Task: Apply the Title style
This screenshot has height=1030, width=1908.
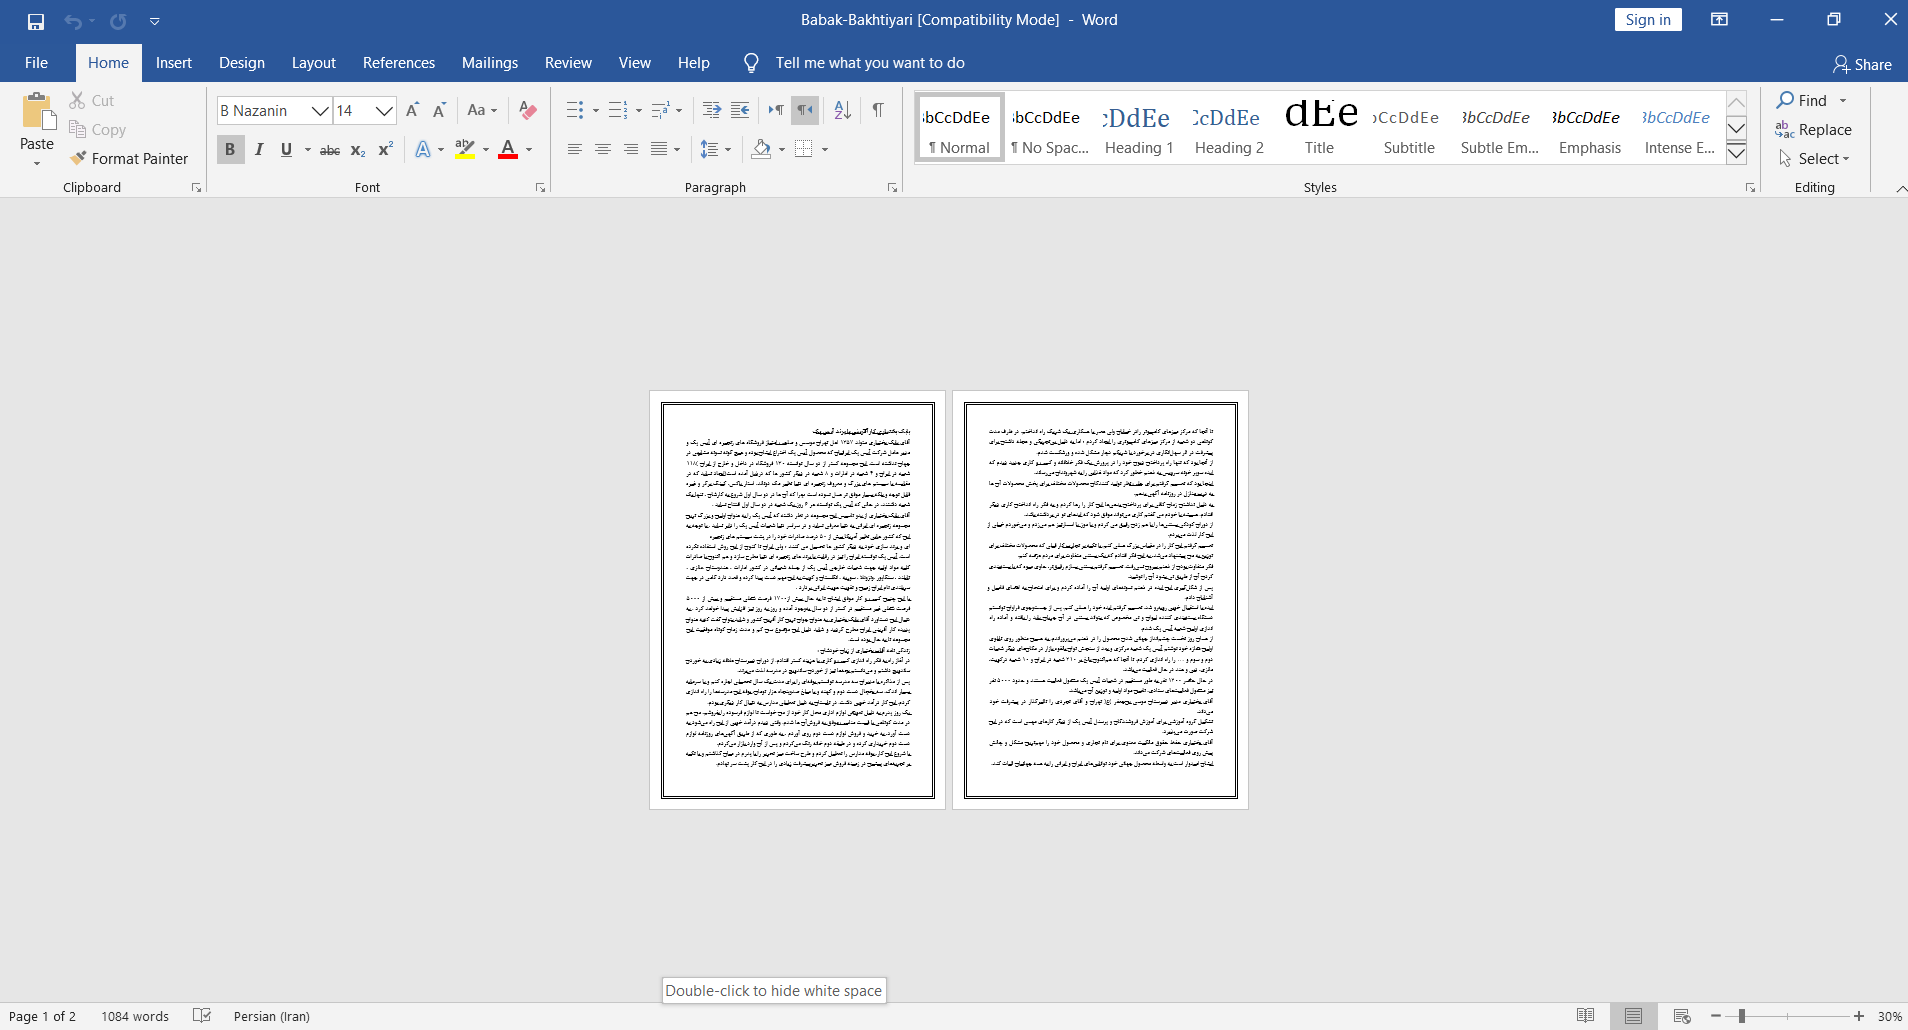Action: 1319,128
